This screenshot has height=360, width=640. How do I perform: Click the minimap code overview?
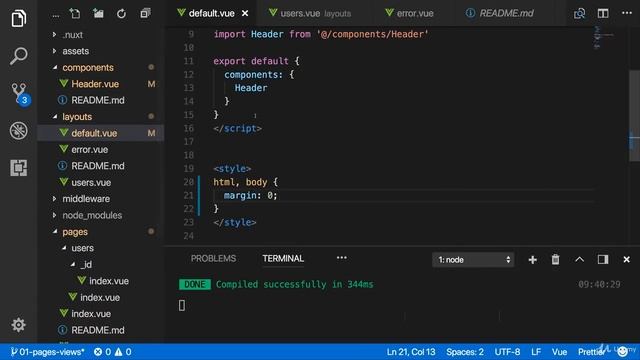pyautogui.click(x=604, y=38)
